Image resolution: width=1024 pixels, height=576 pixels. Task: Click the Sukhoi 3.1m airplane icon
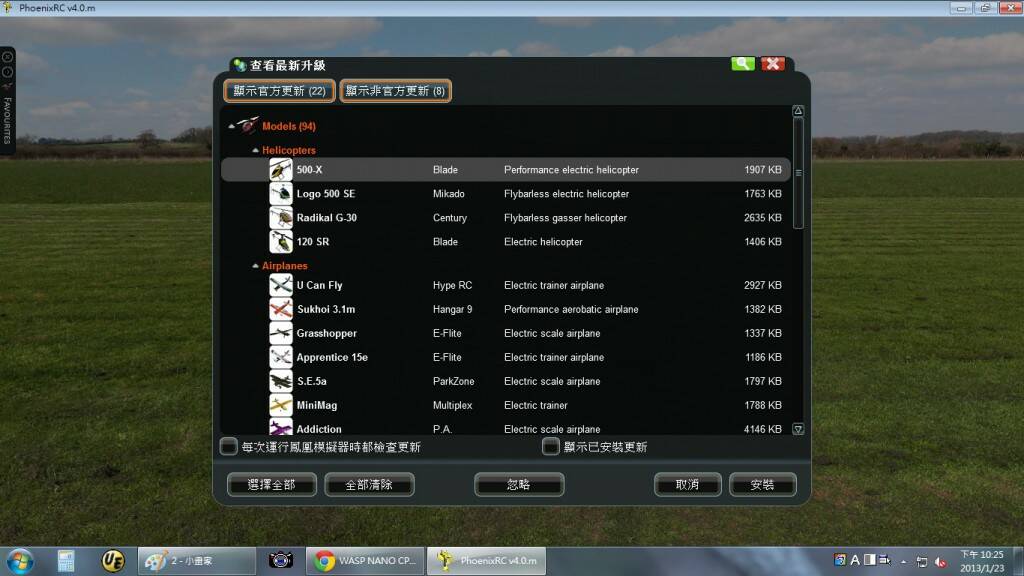[x=281, y=310]
